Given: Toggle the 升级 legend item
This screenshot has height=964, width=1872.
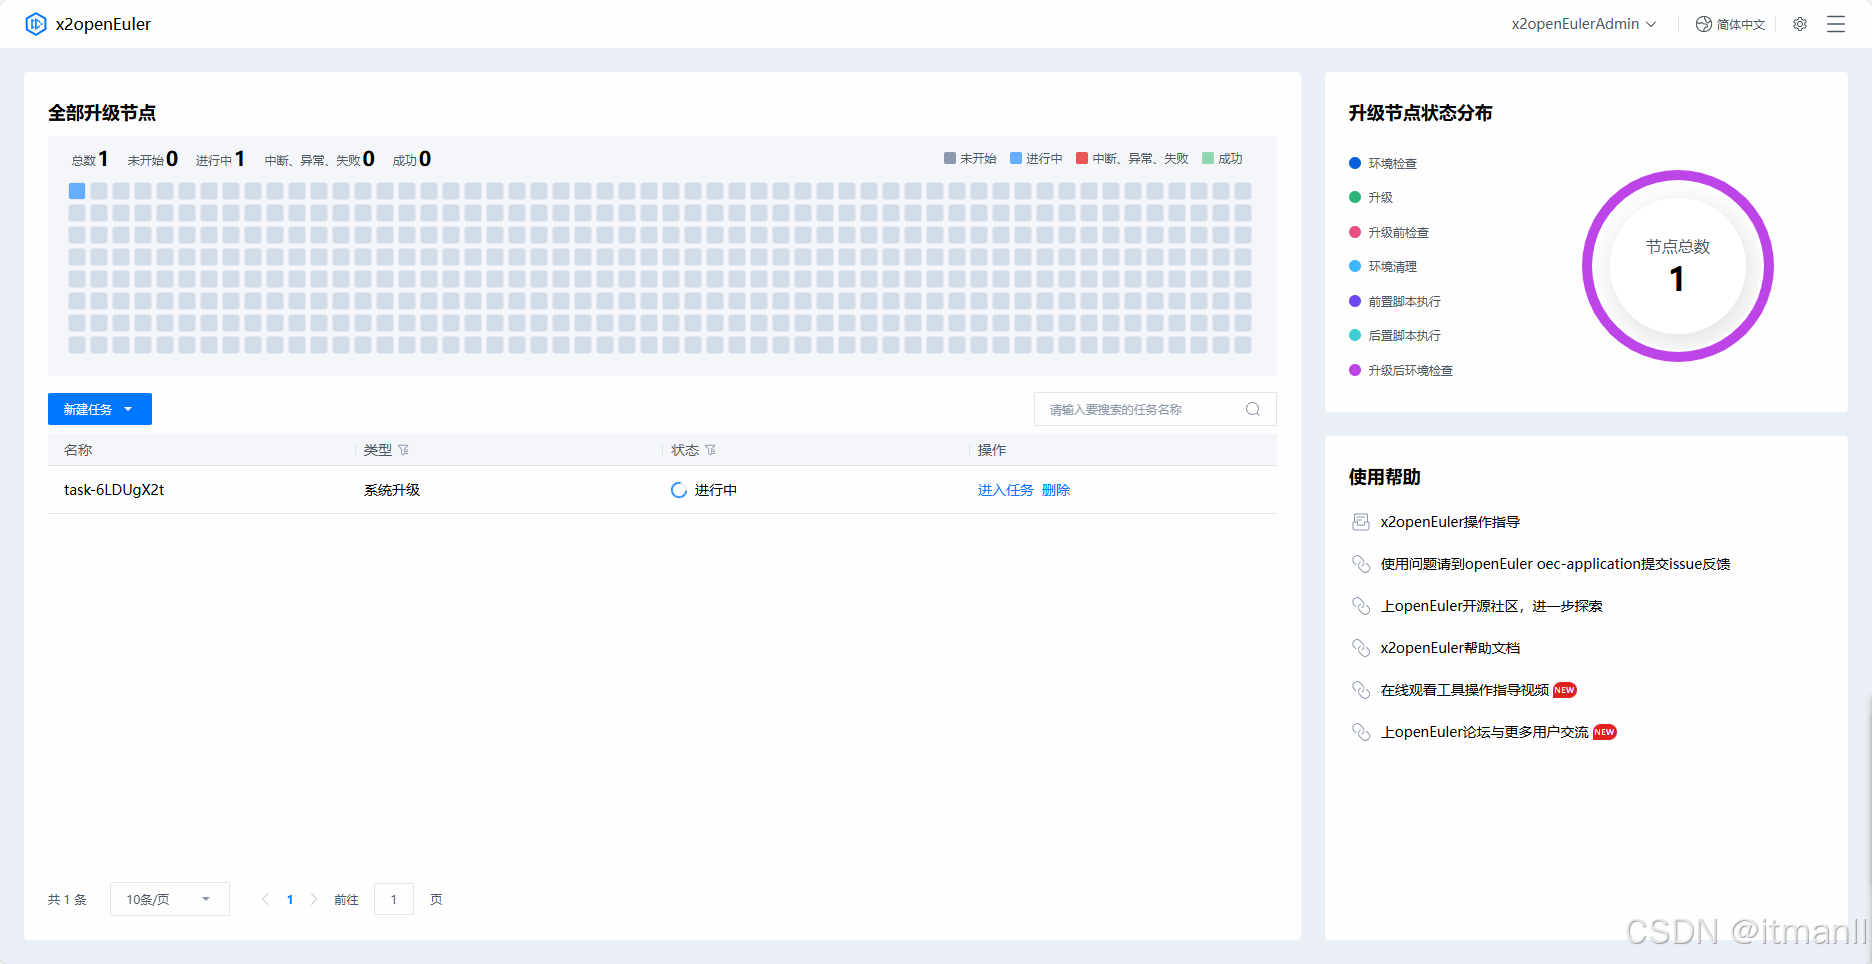Looking at the screenshot, I should click(1371, 198).
